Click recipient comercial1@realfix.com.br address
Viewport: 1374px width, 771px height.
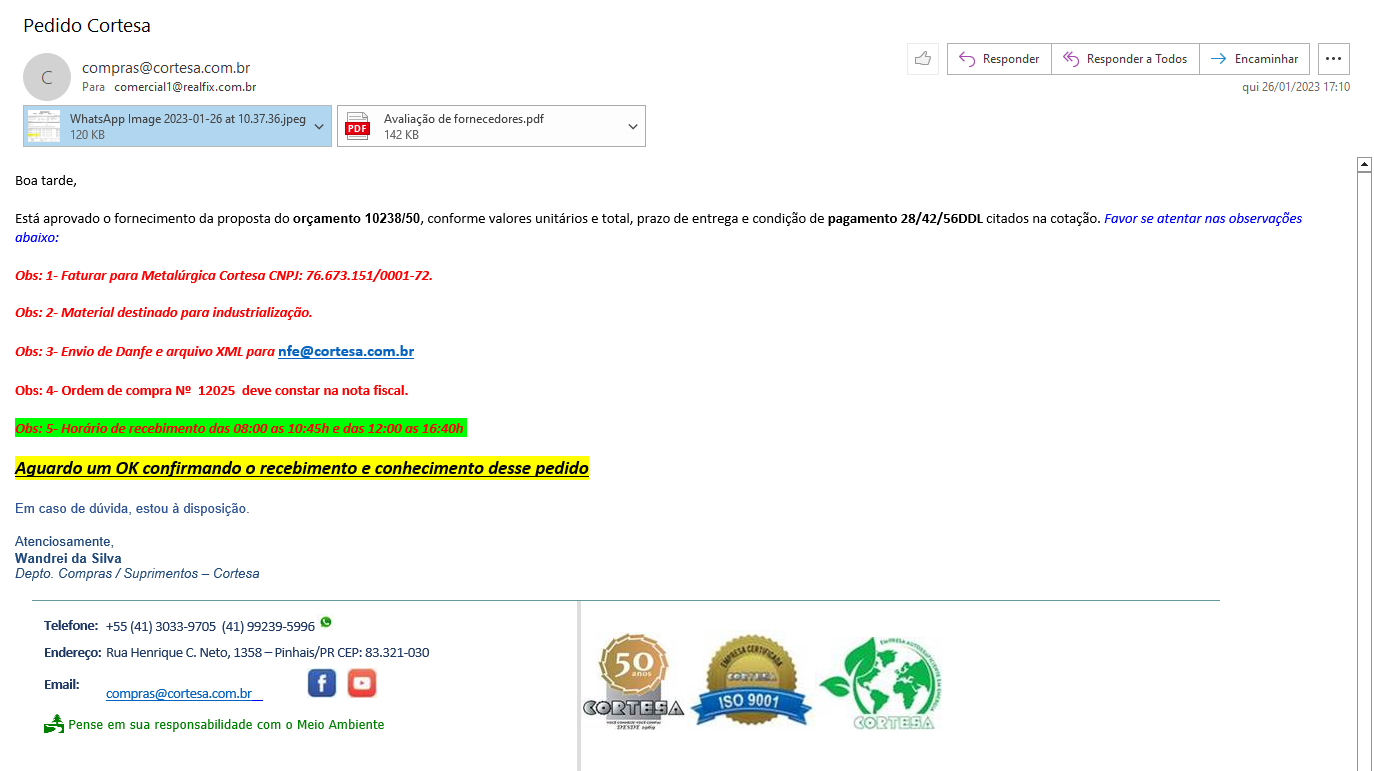[x=185, y=87]
